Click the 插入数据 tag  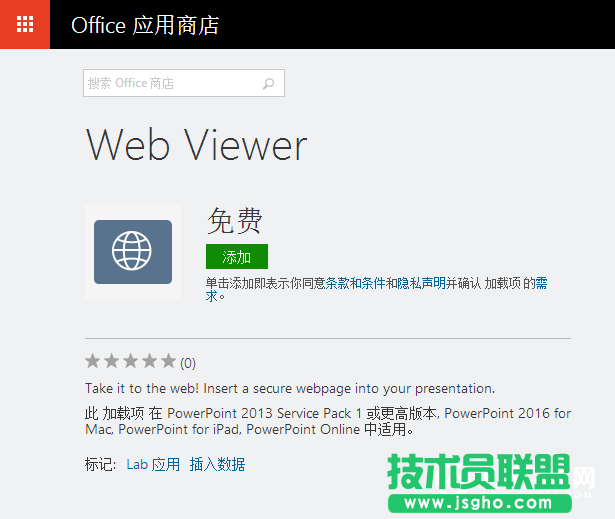[x=217, y=465]
